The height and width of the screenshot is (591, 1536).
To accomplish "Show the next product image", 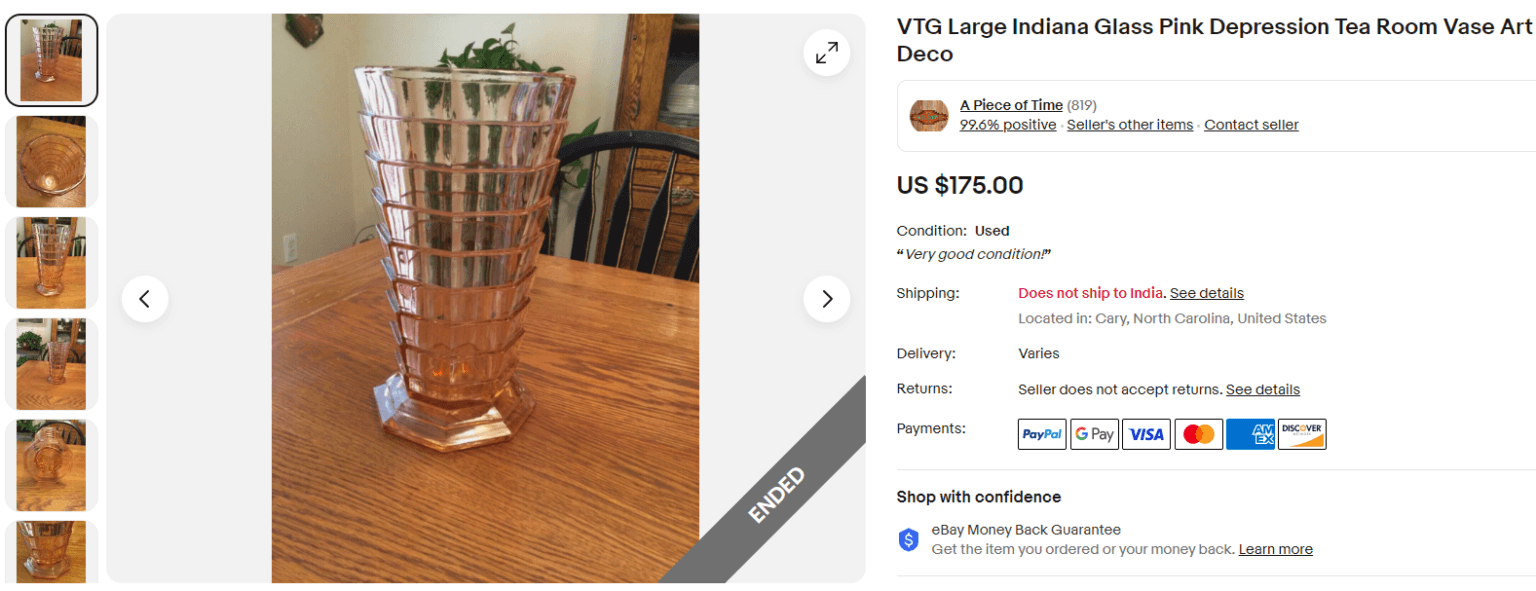I will [826, 298].
